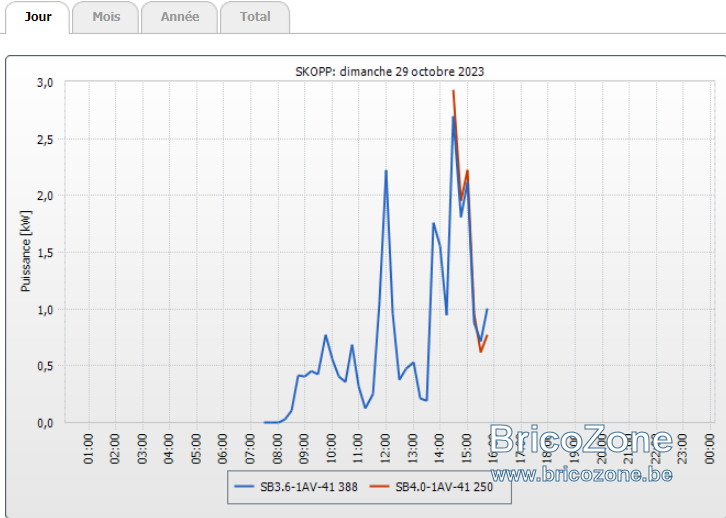Click the 02:00 time label
This screenshot has height=518, width=726.
(x=115, y=449)
